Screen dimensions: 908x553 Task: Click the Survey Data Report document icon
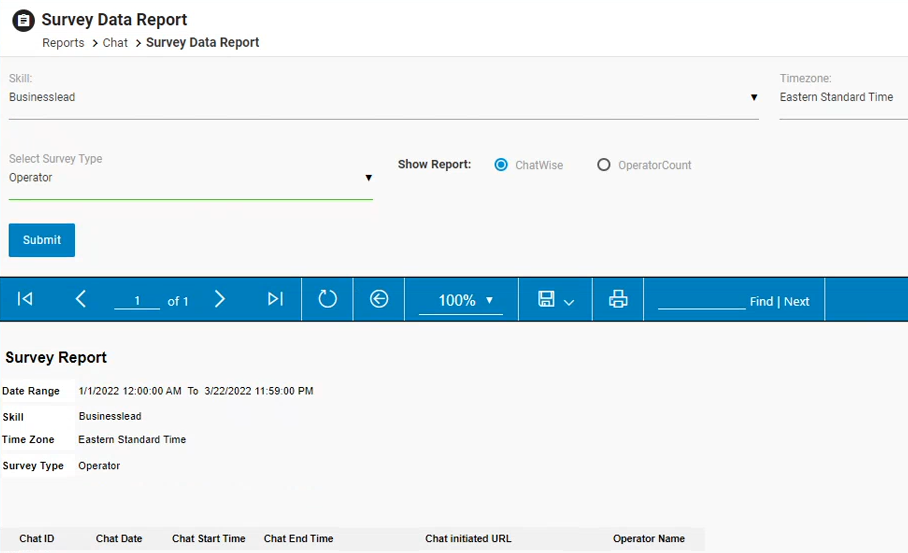click(x=23, y=20)
